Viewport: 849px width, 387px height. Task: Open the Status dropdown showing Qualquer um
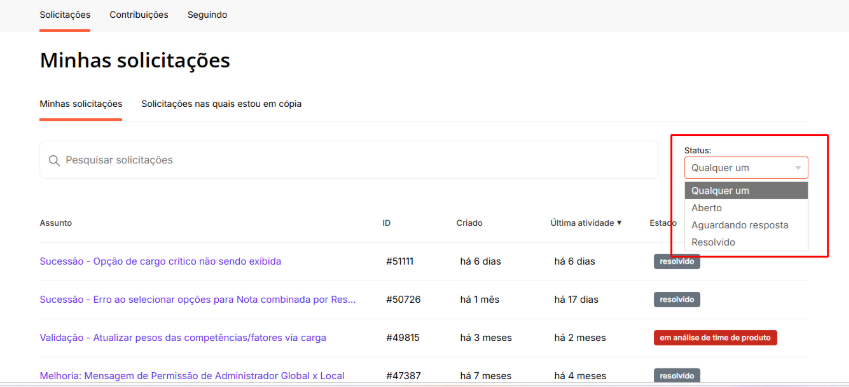click(746, 168)
